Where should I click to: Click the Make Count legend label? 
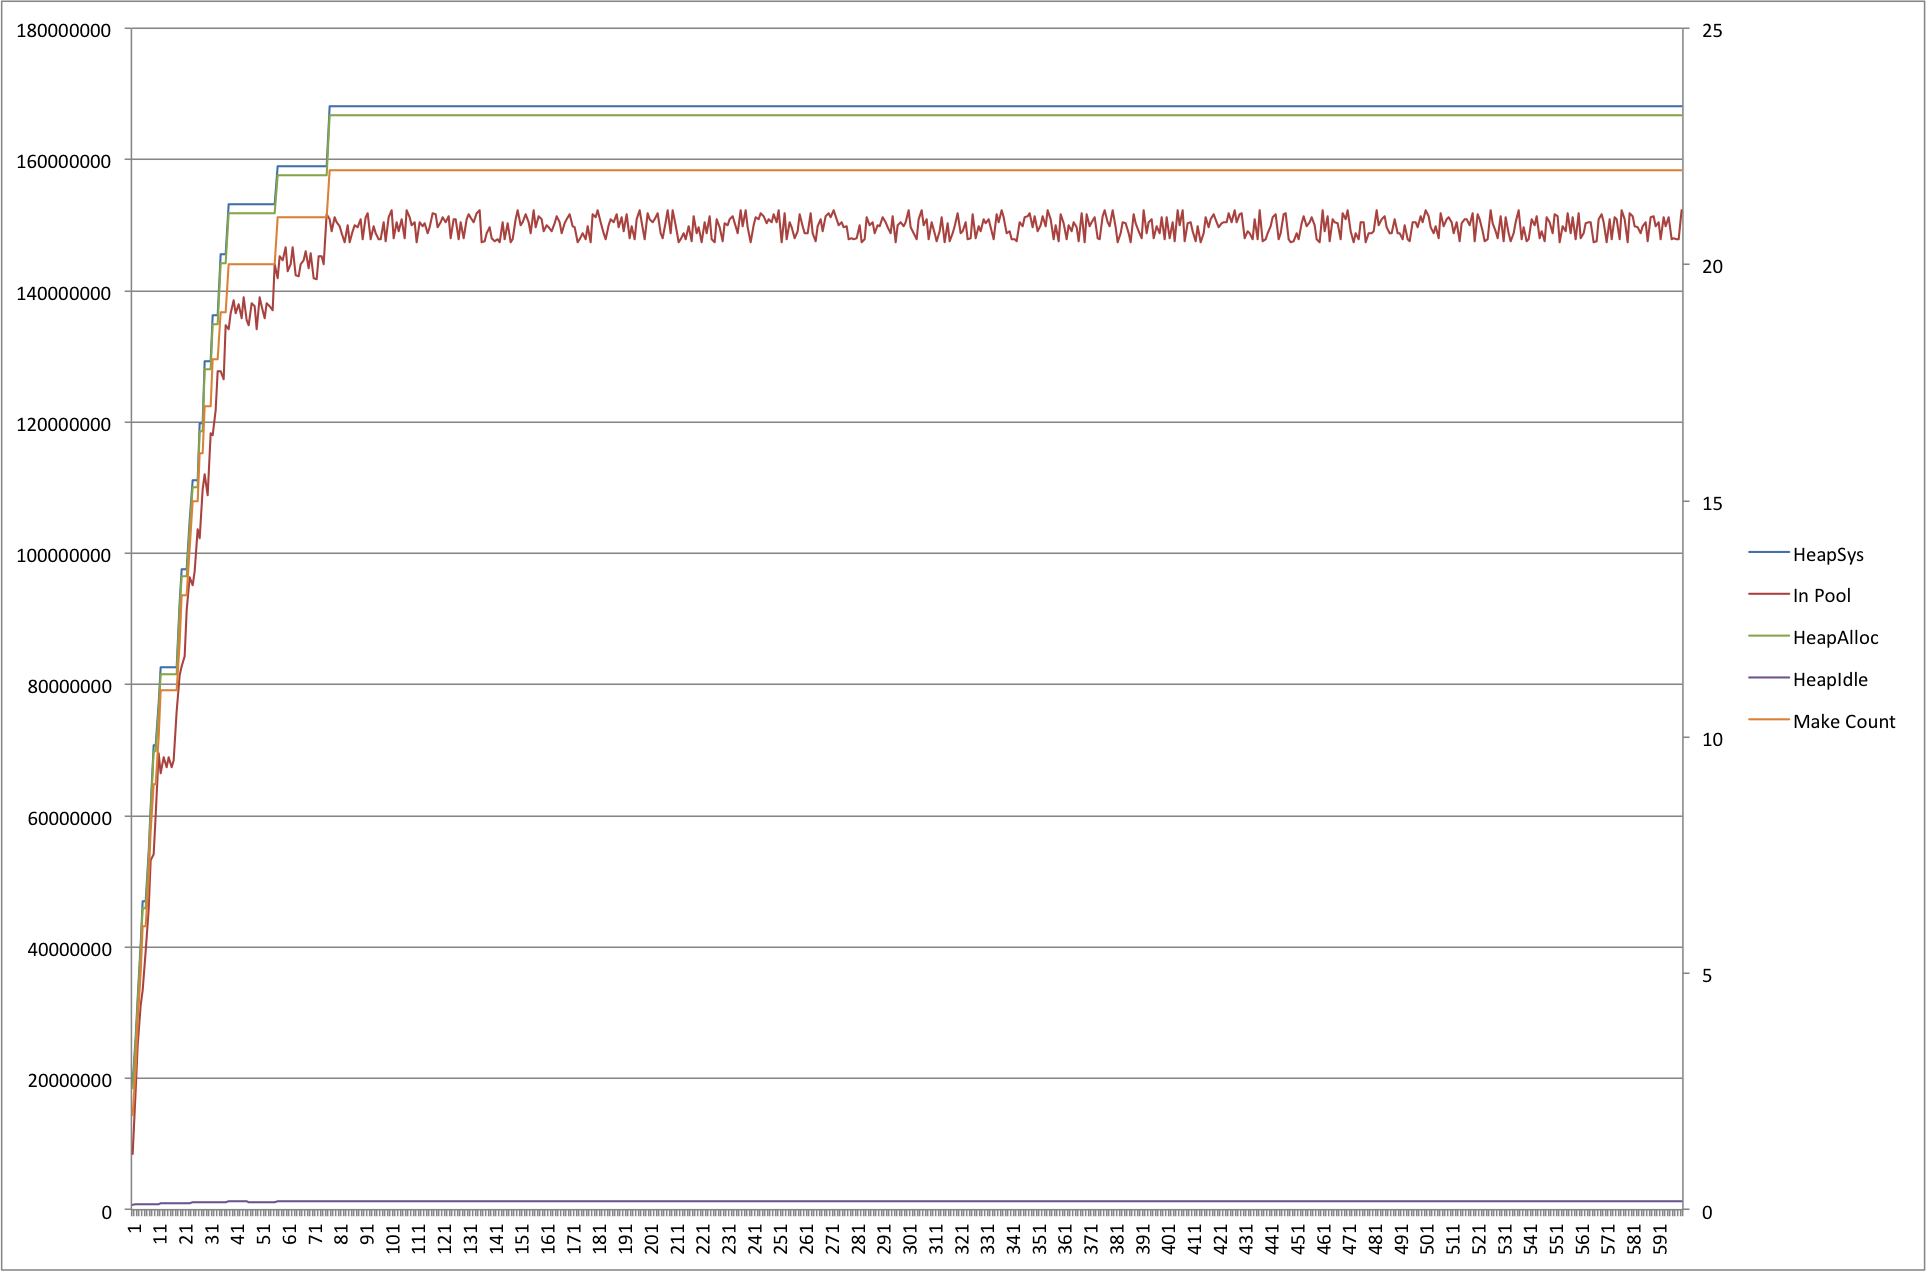pyautogui.click(x=1843, y=722)
